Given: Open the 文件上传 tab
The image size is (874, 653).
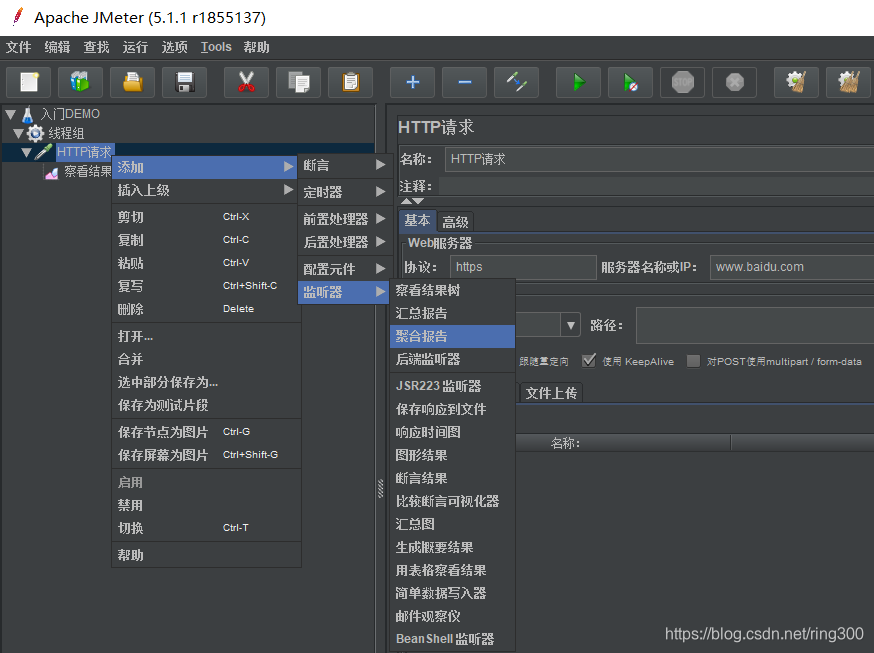Looking at the screenshot, I should tap(551, 393).
